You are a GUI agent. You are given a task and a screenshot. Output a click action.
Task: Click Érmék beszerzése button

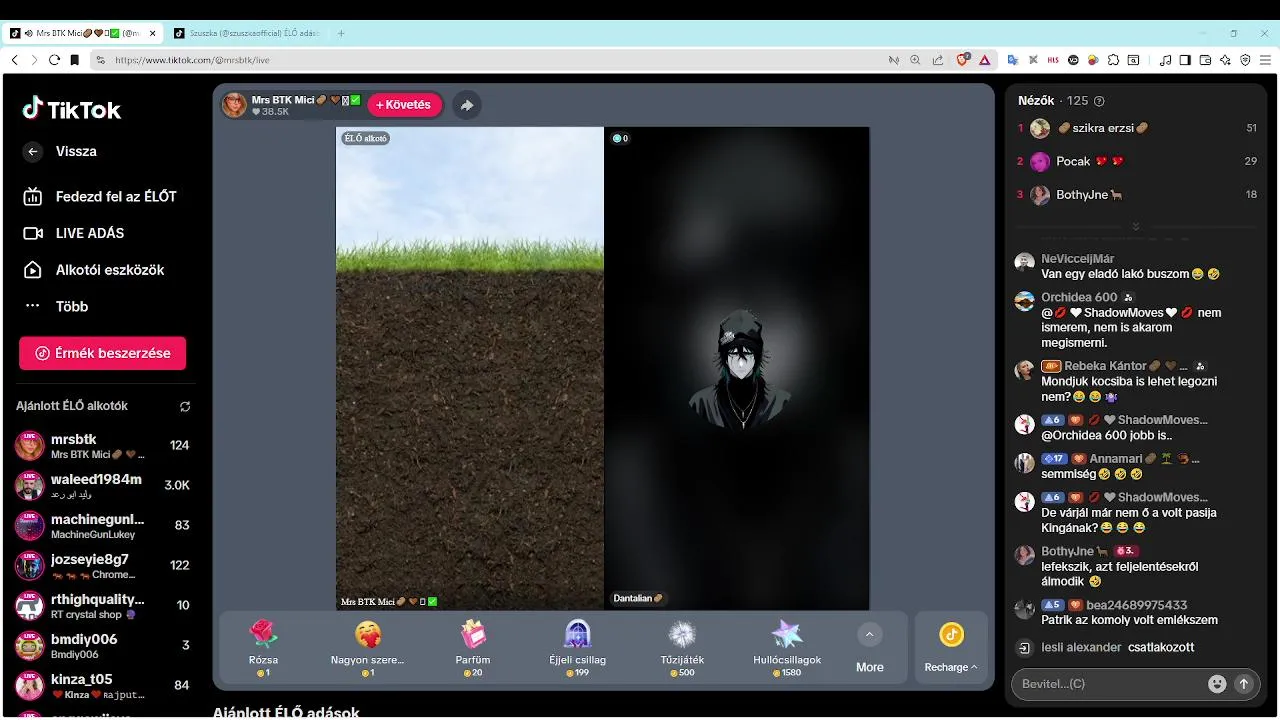click(102, 353)
